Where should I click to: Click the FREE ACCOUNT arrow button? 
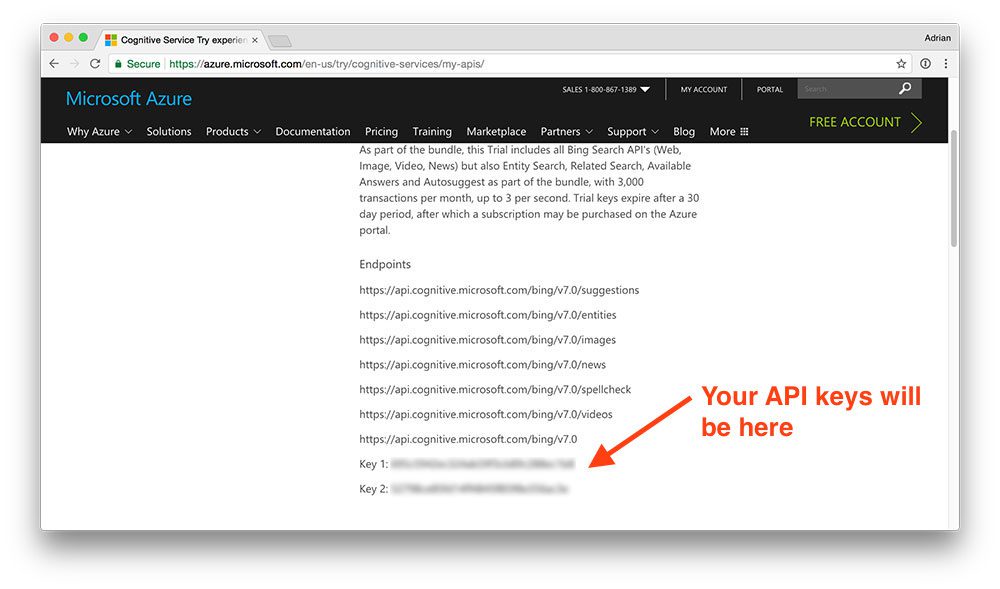[865, 122]
